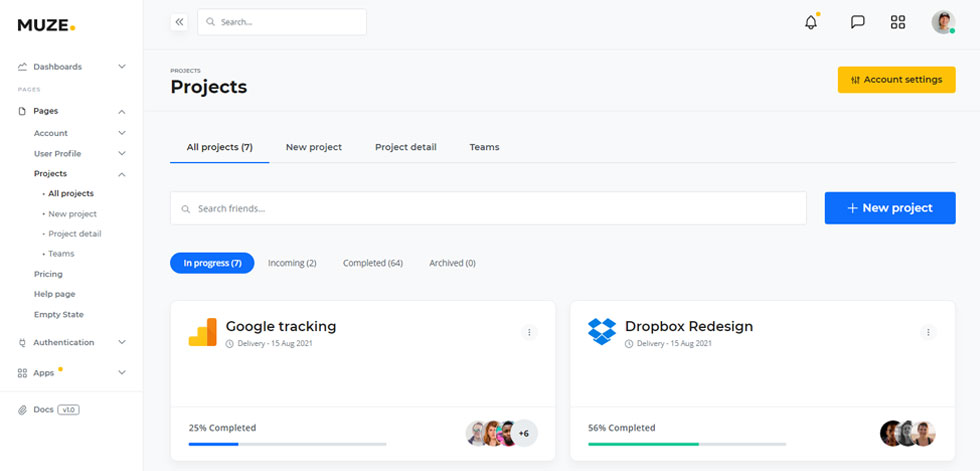Focus the Search friends input field
The image size is (980, 471).
coord(488,208)
